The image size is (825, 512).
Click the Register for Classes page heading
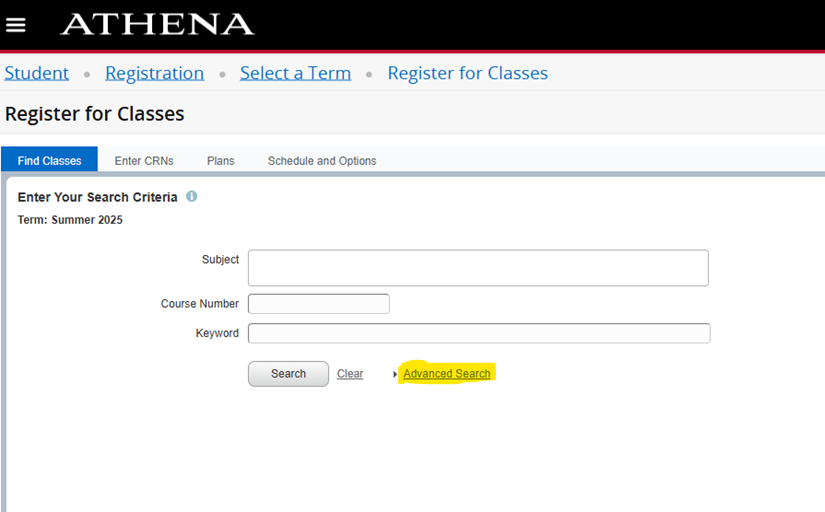[x=95, y=114]
